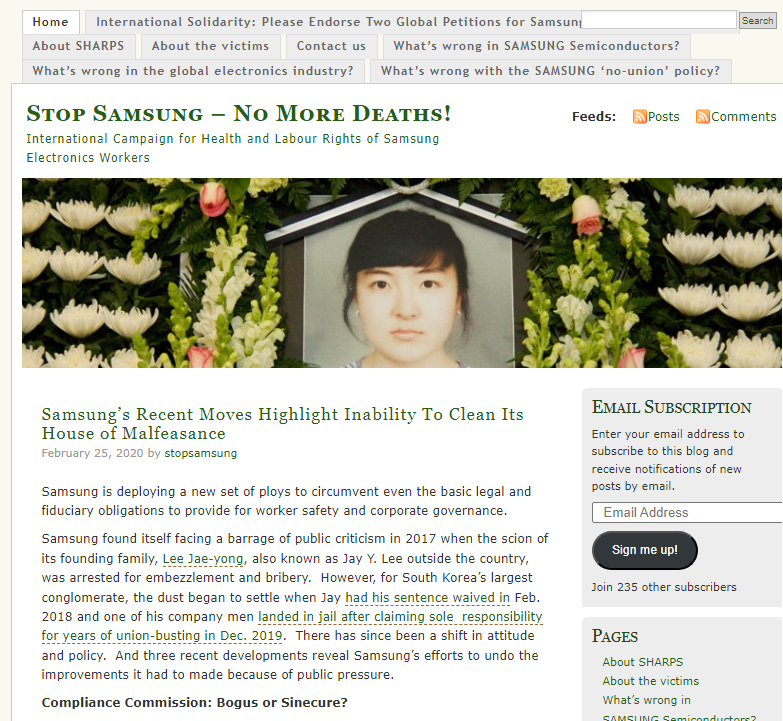Click 'Join 235 other subscribers' text

click(x=664, y=587)
